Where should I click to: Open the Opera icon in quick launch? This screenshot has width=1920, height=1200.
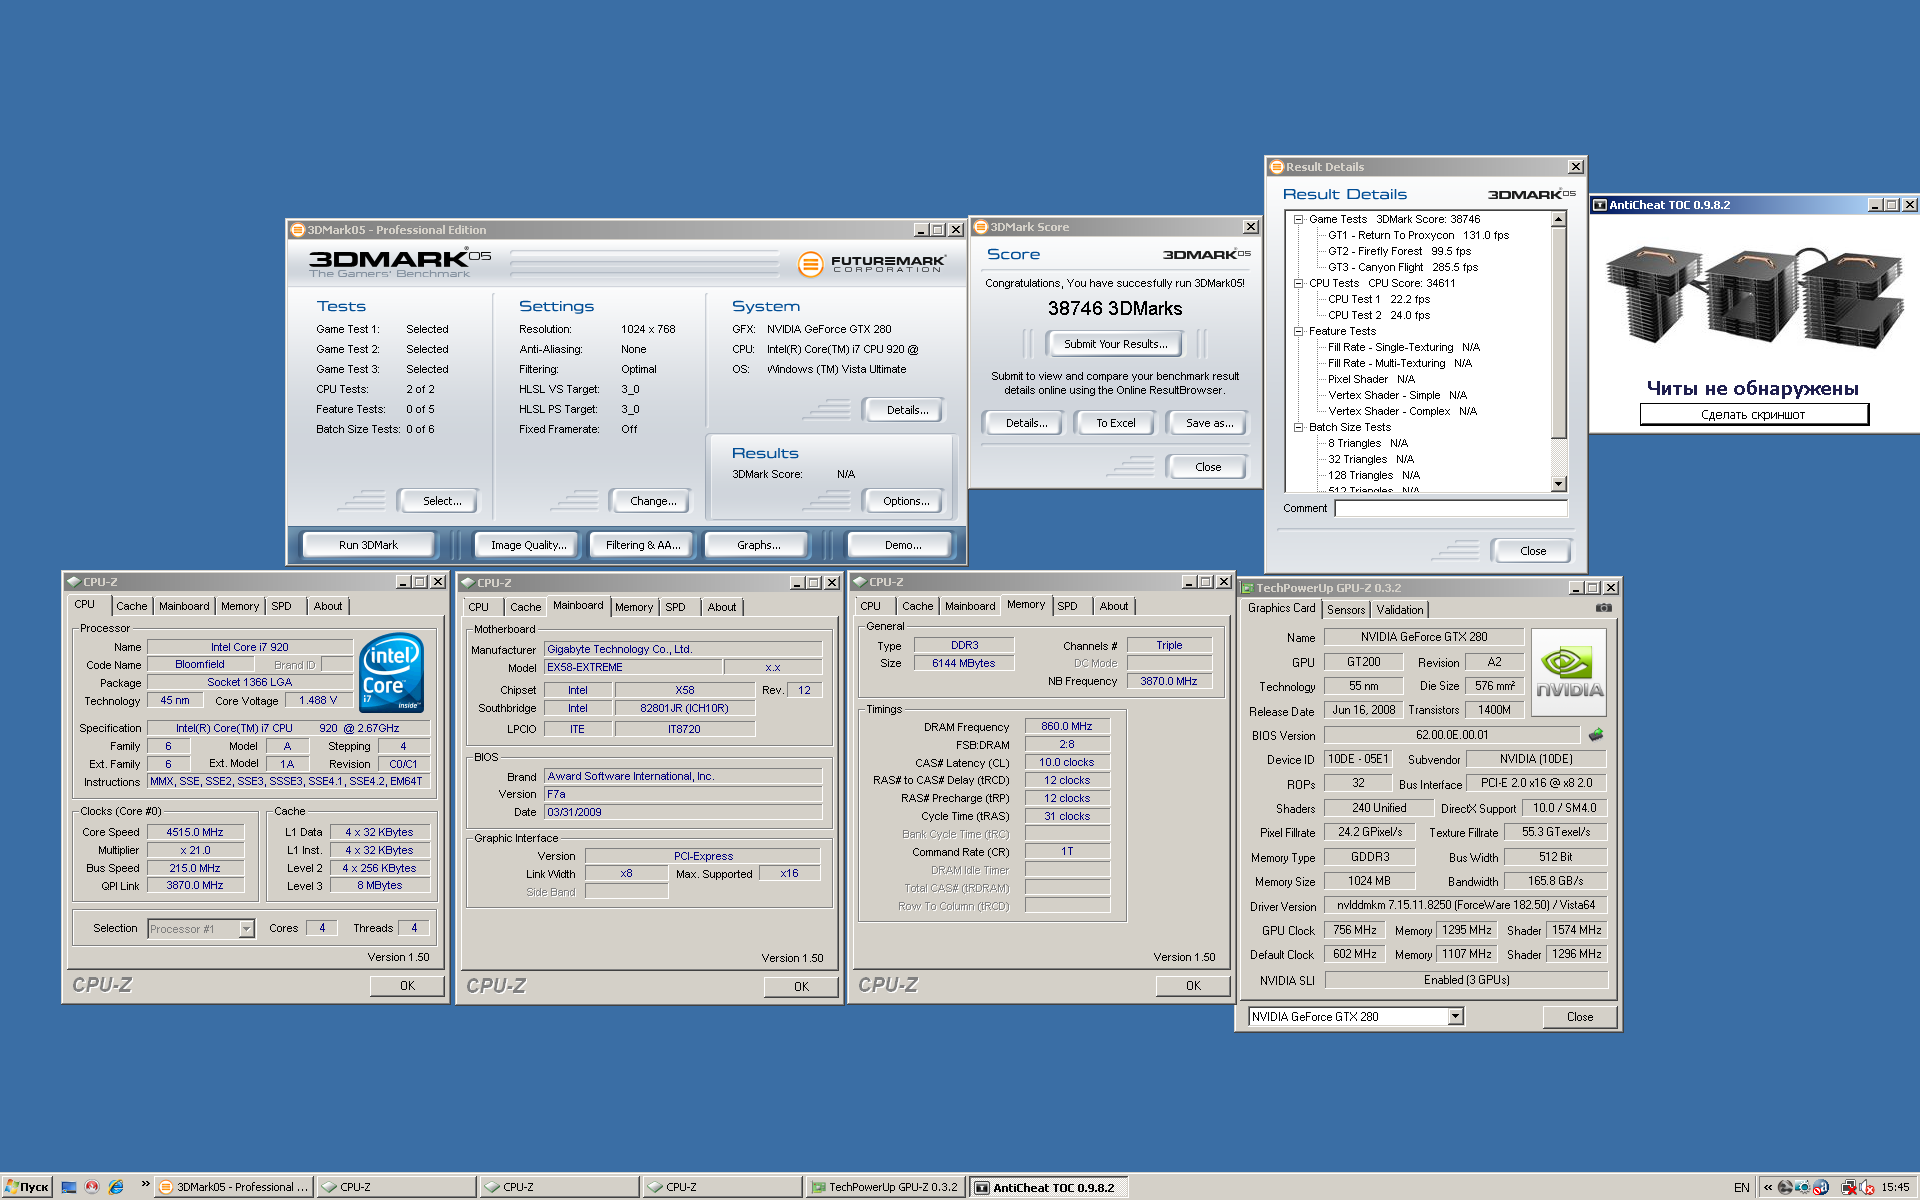coord(92,1187)
